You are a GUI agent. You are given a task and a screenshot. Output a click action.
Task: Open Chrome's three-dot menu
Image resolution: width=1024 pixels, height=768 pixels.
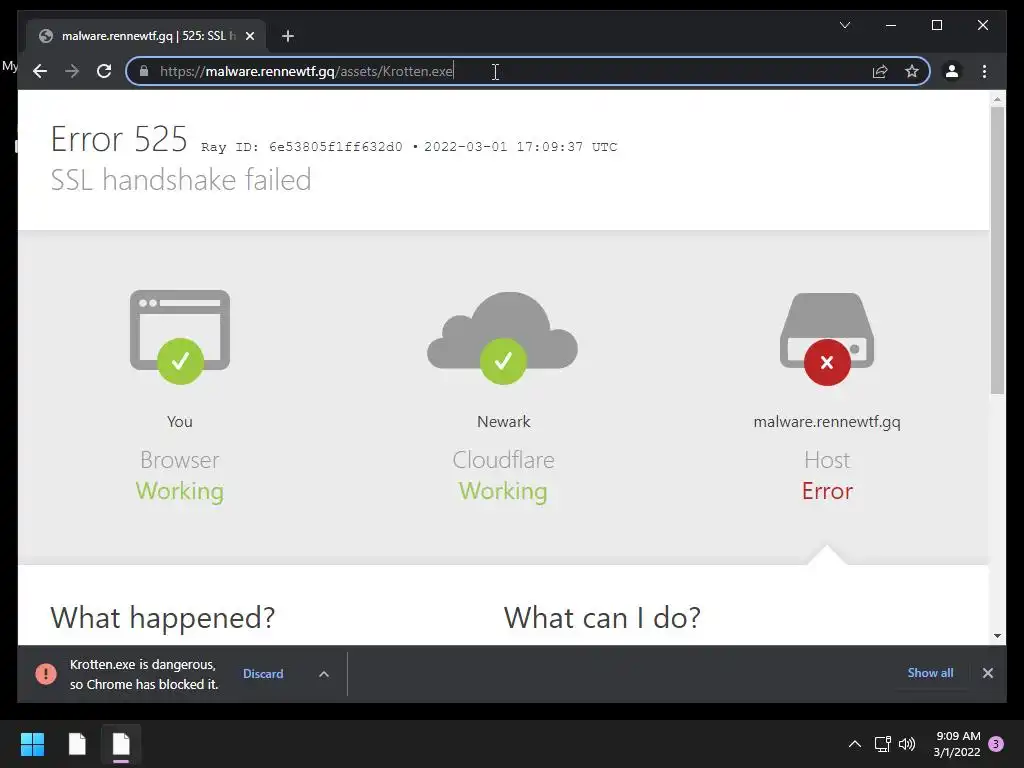click(984, 71)
